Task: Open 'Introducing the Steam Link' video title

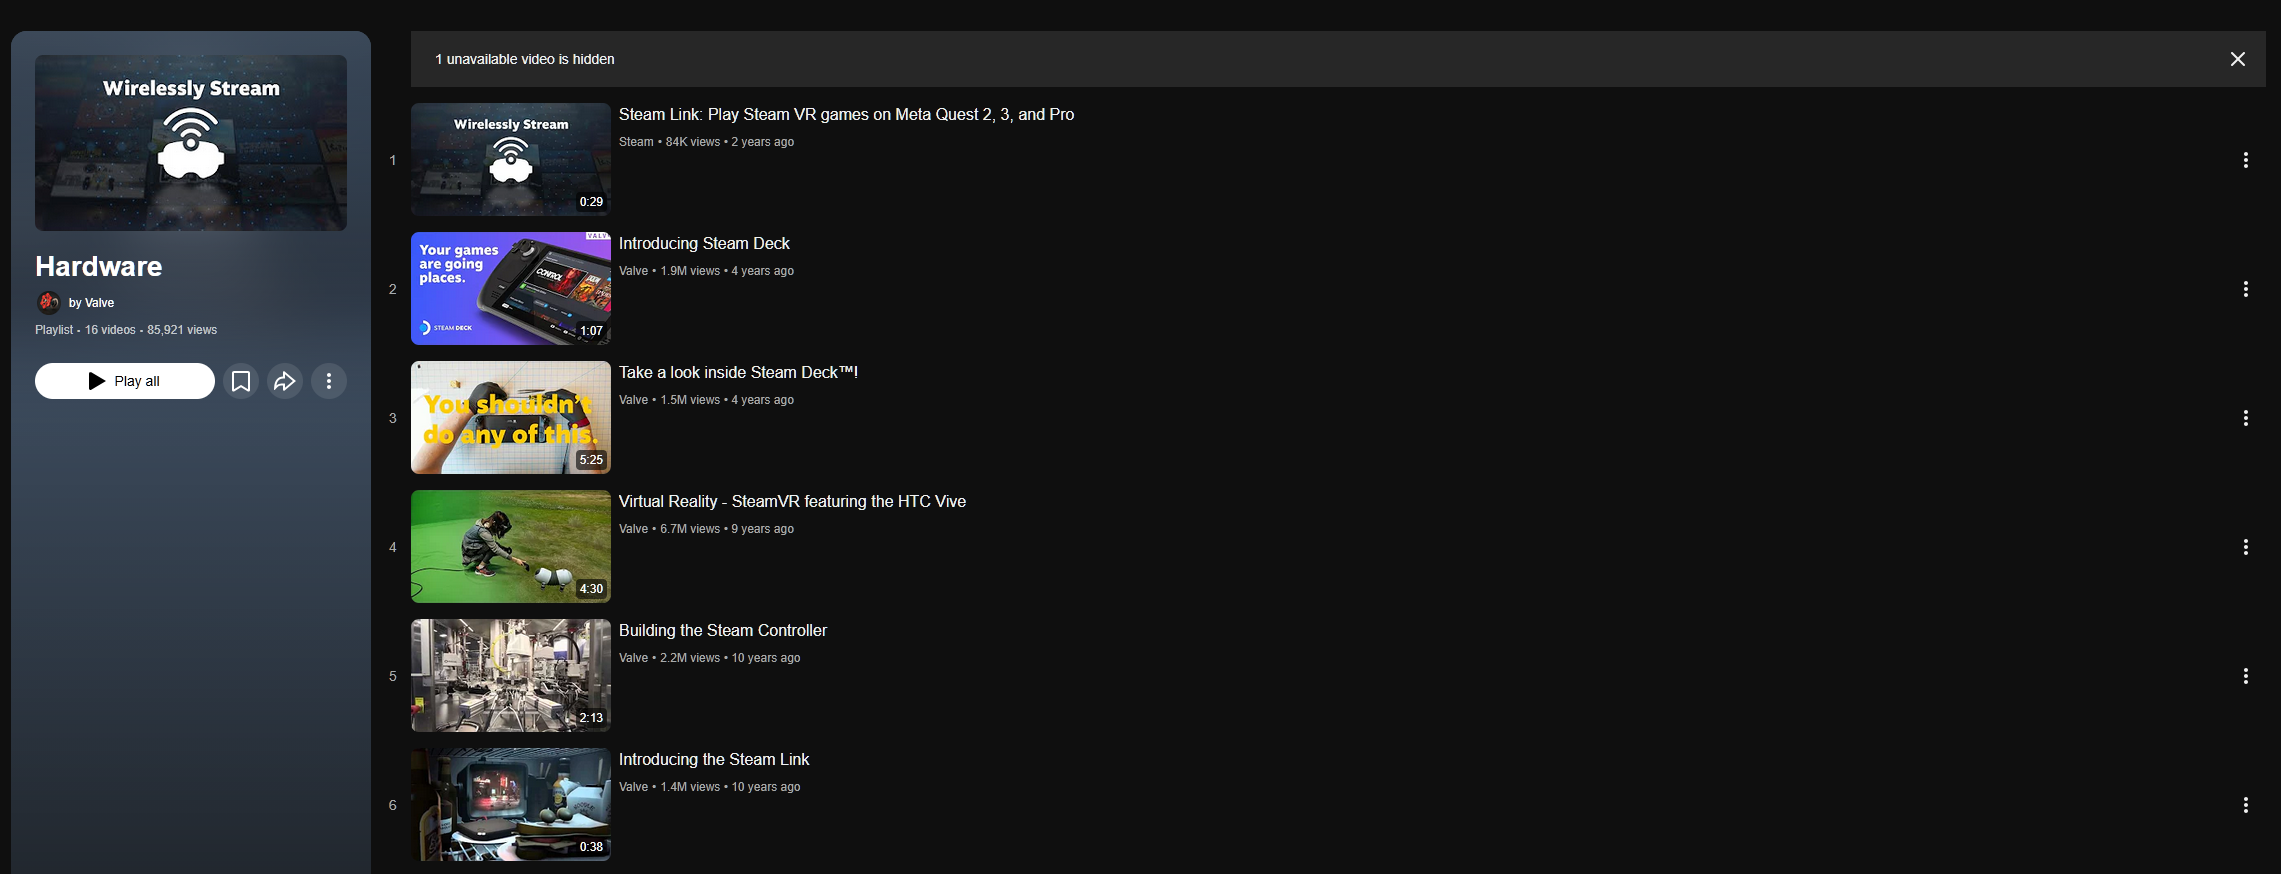Action: 714,760
